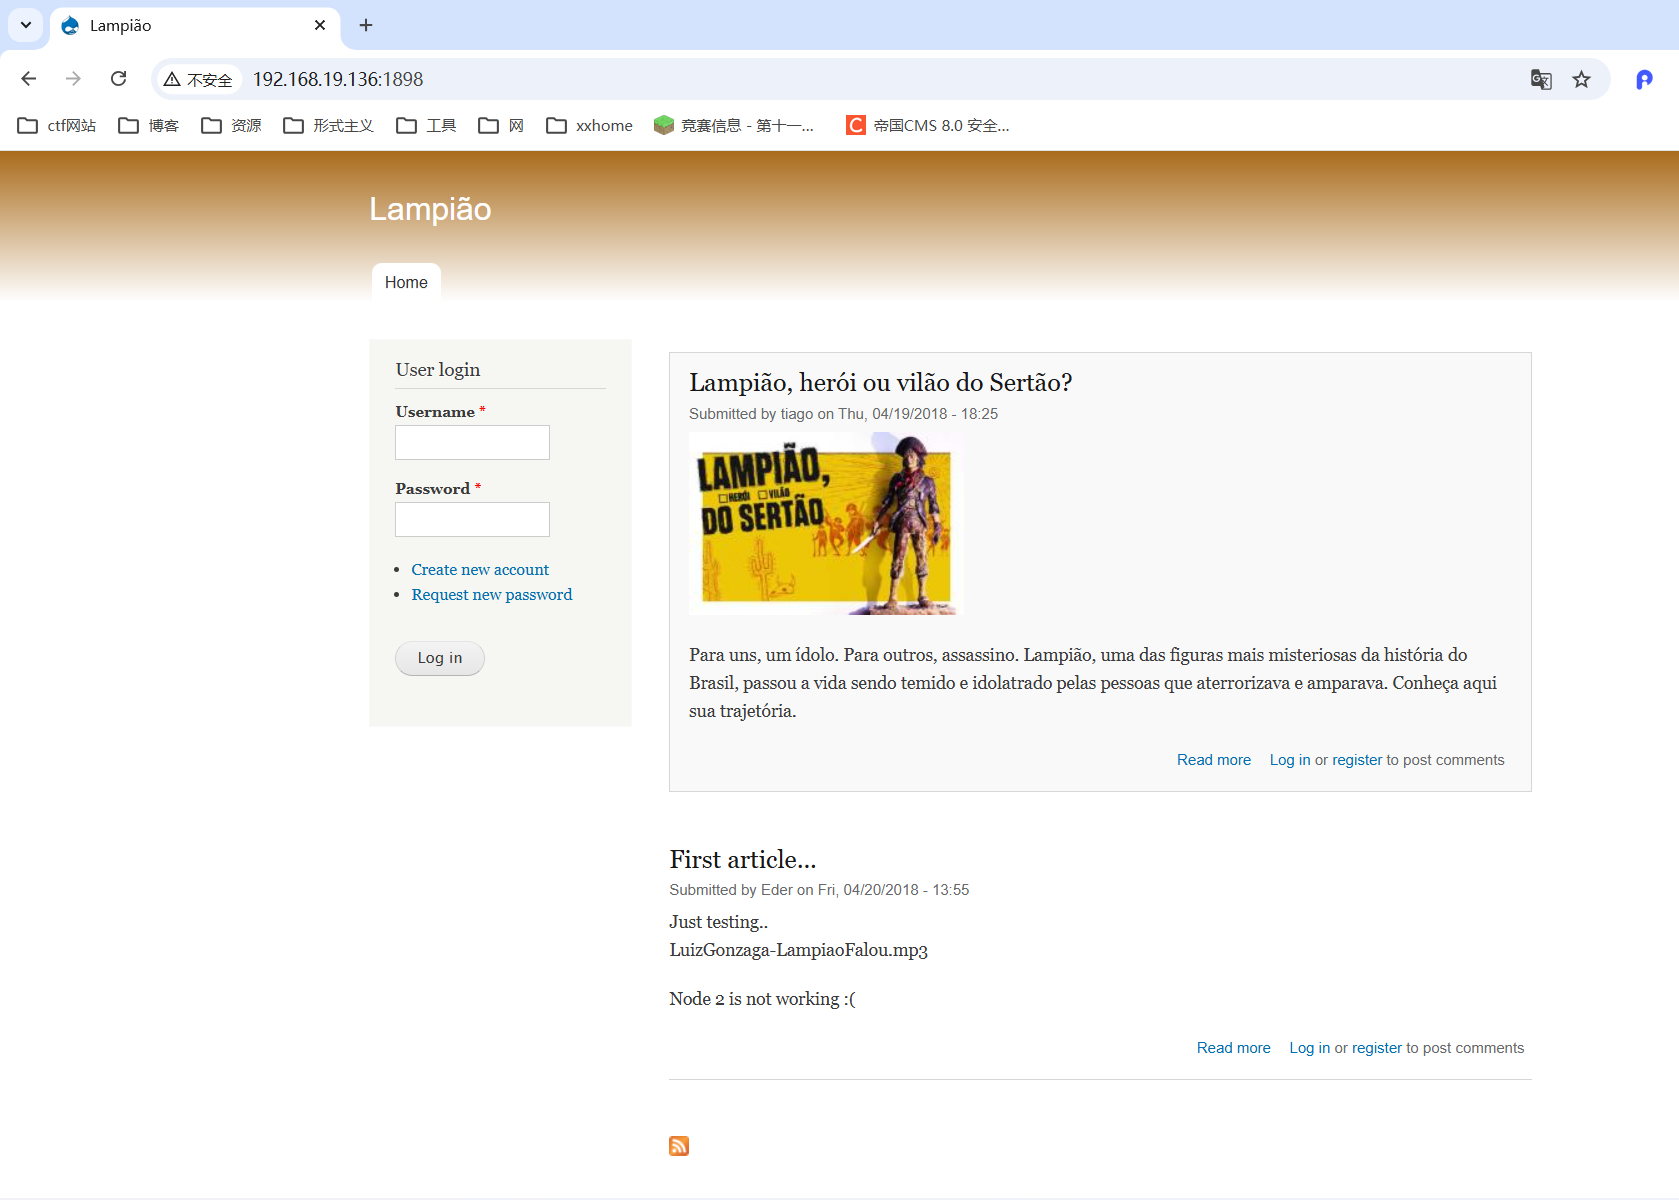Follow the Request new password link
The image size is (1679, 1200).
(x=492, y=594)
